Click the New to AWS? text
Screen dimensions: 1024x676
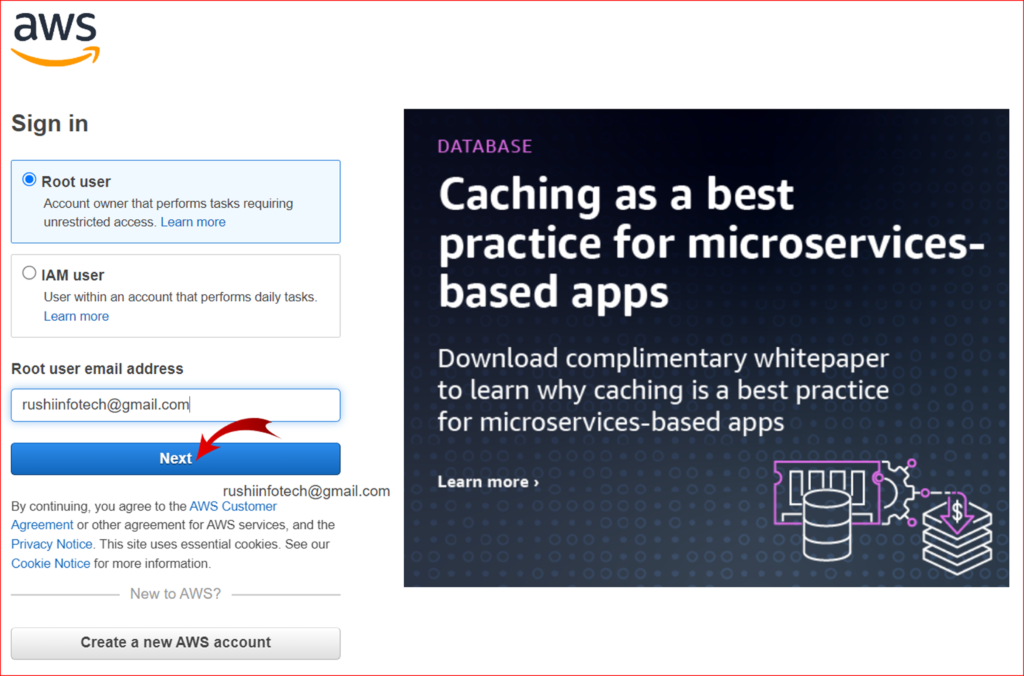(176, 594)
